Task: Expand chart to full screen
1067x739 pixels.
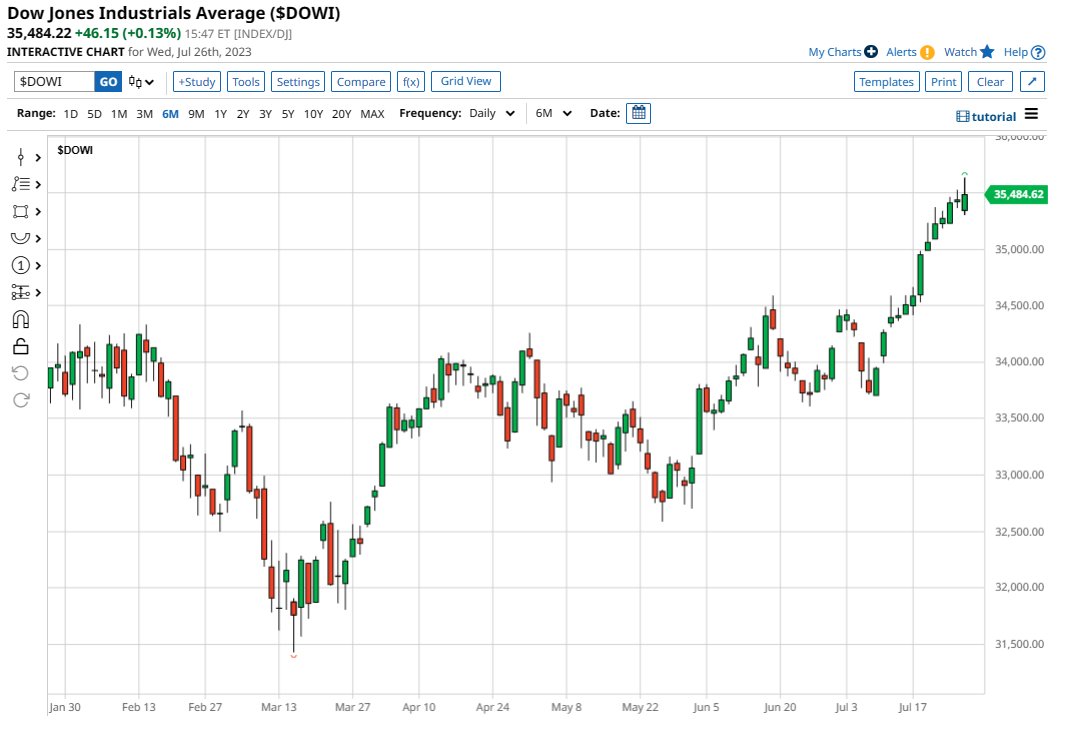Action: coord(1032,82)
